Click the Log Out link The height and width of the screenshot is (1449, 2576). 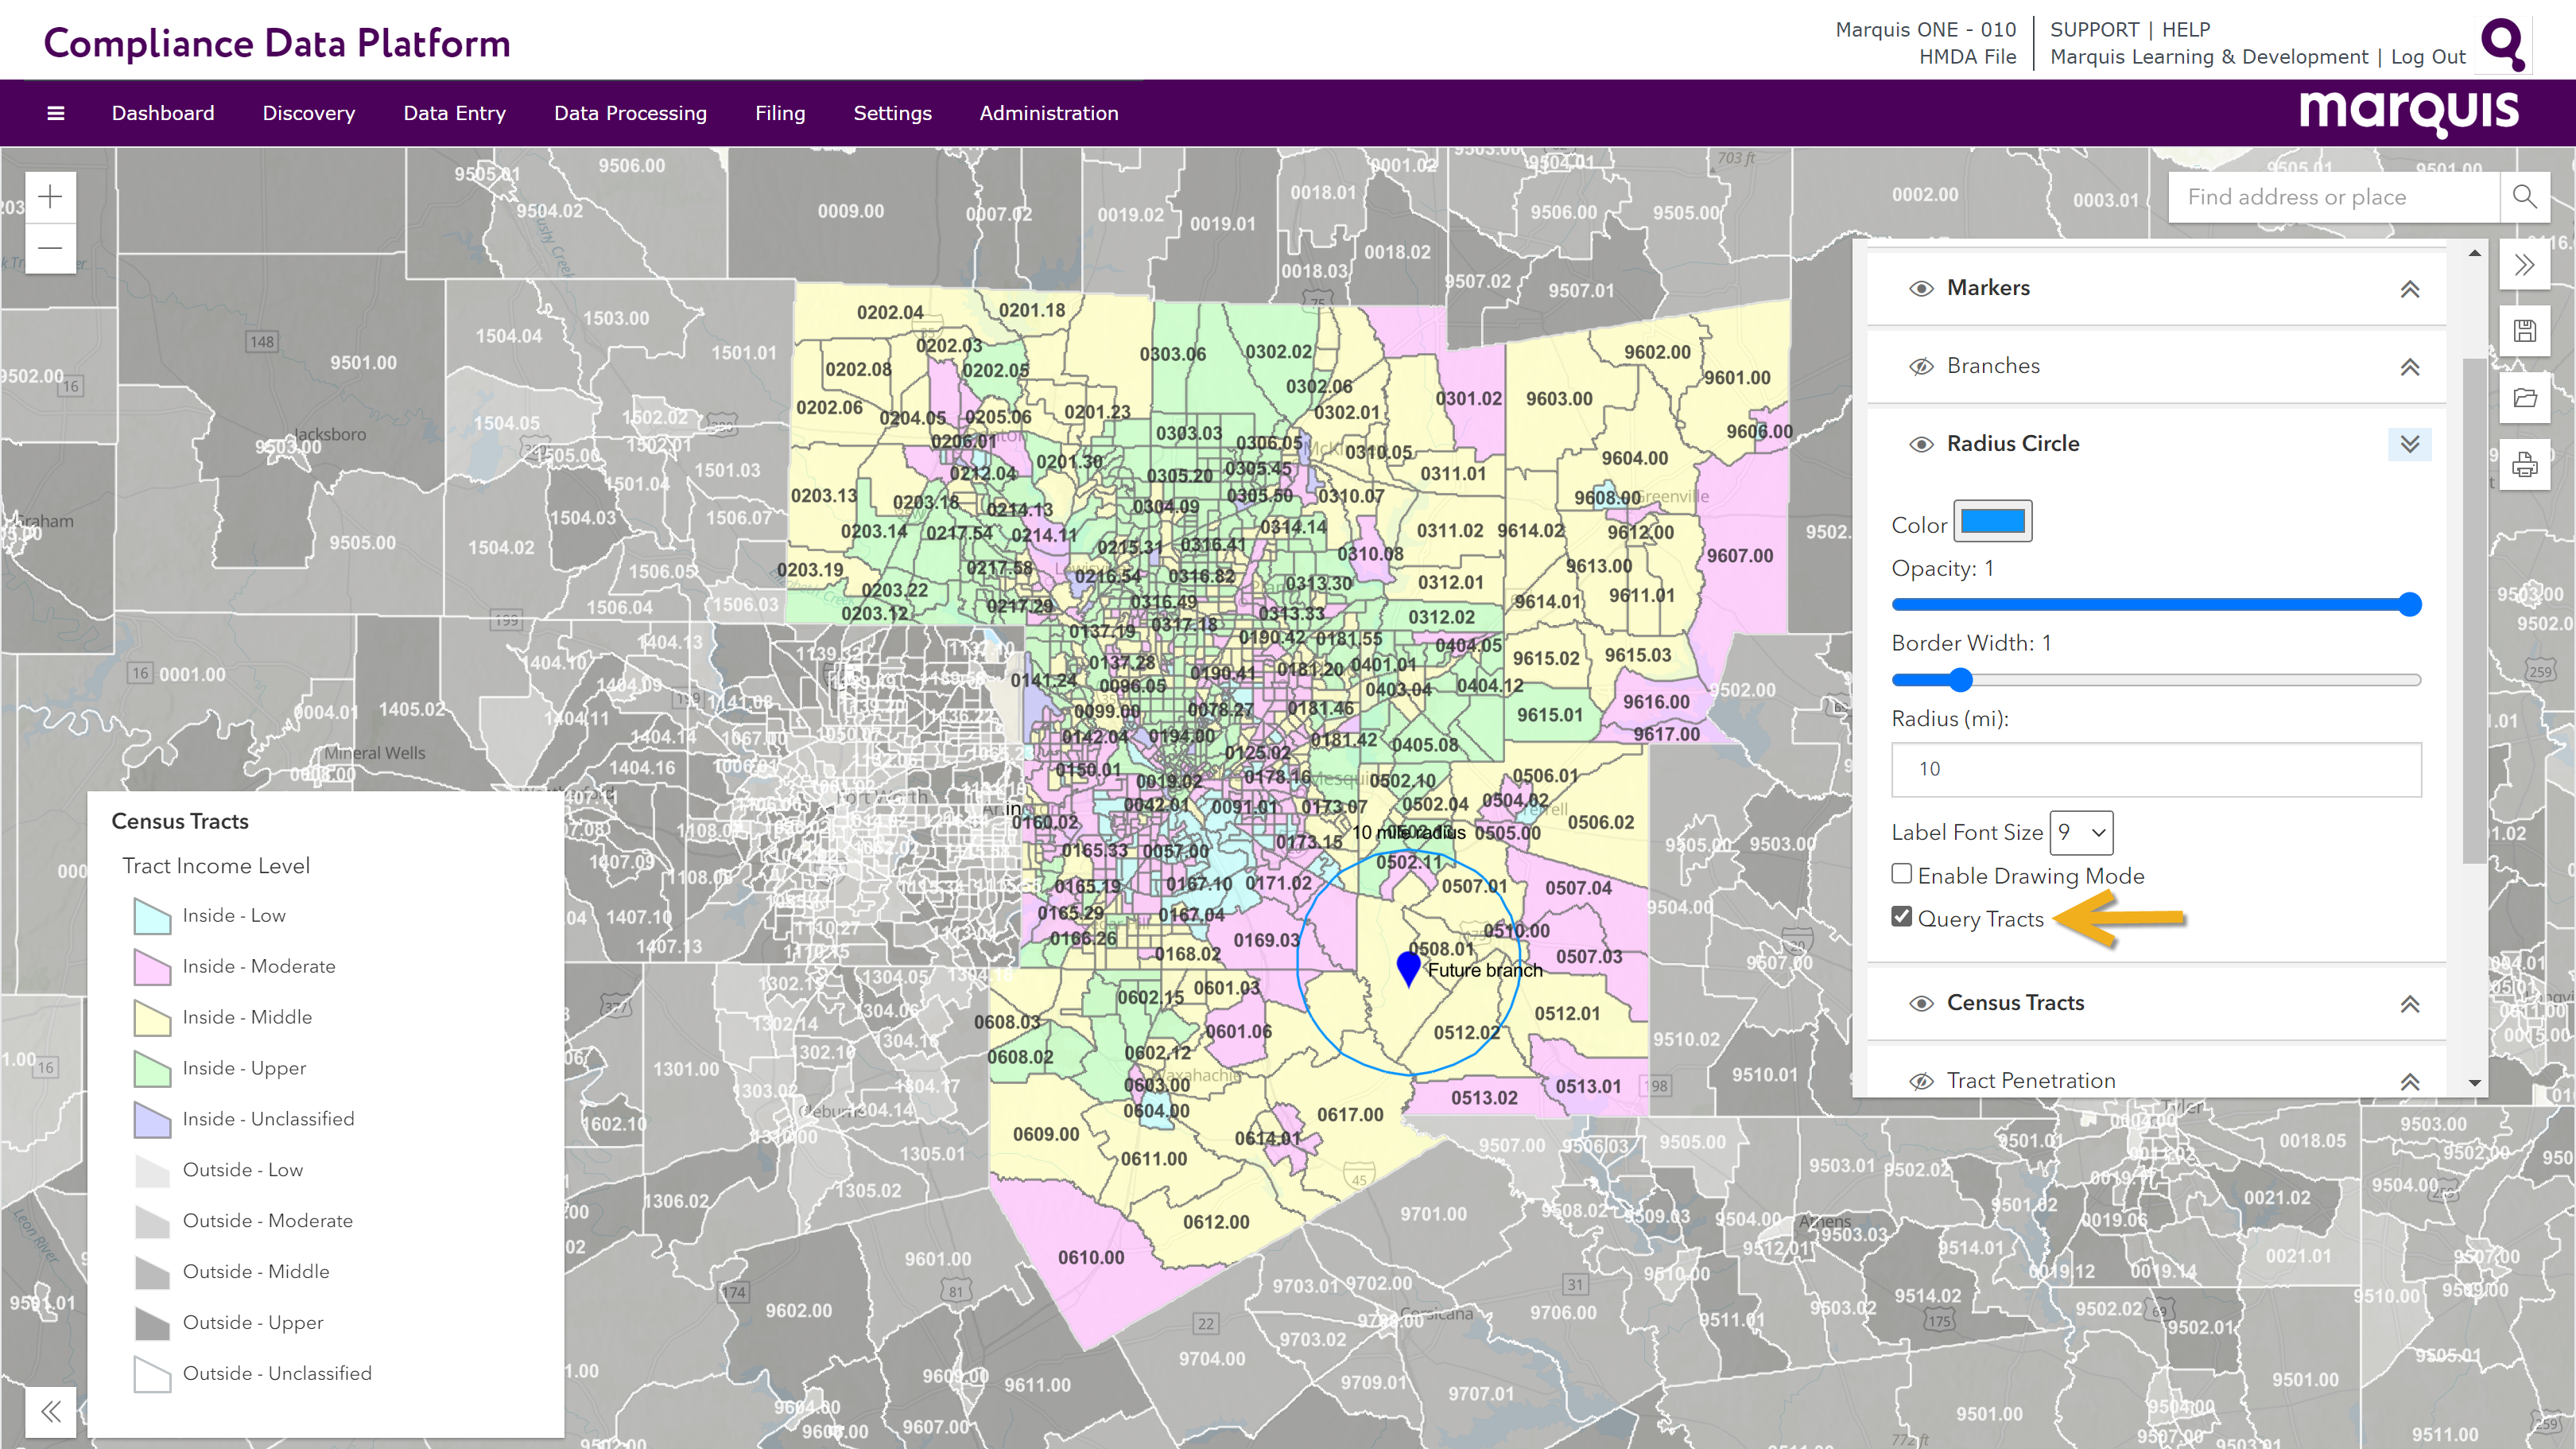[2427, 57]
